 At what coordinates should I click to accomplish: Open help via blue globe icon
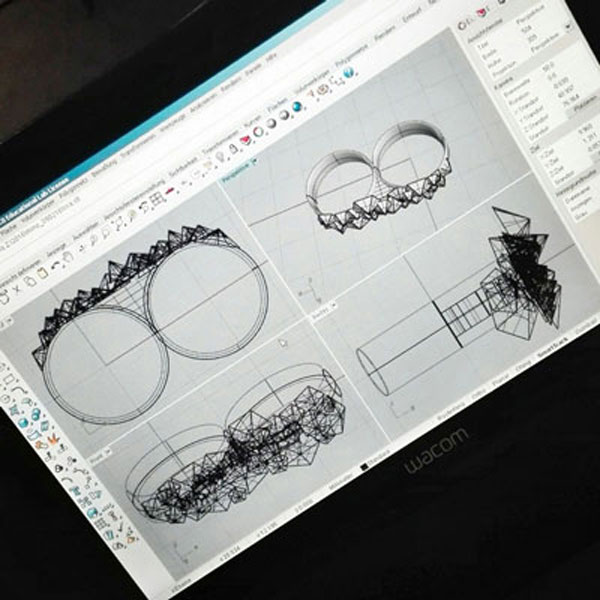349,72
